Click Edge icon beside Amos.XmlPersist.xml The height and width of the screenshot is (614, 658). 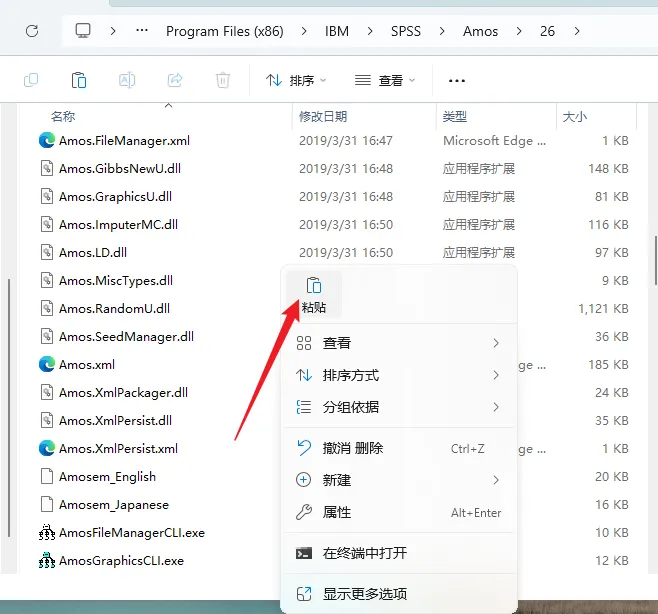[x=47, y=448]
